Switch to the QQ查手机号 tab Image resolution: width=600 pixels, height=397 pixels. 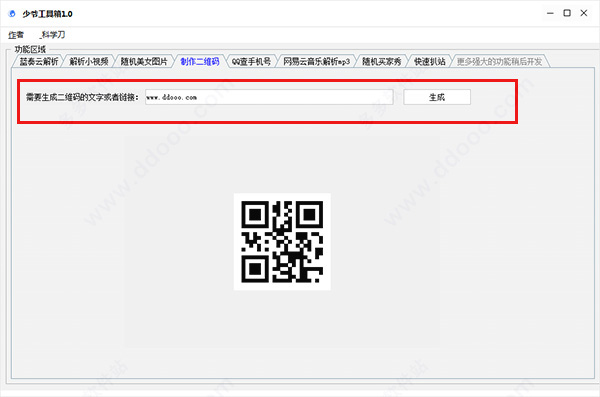pos(251,61)
